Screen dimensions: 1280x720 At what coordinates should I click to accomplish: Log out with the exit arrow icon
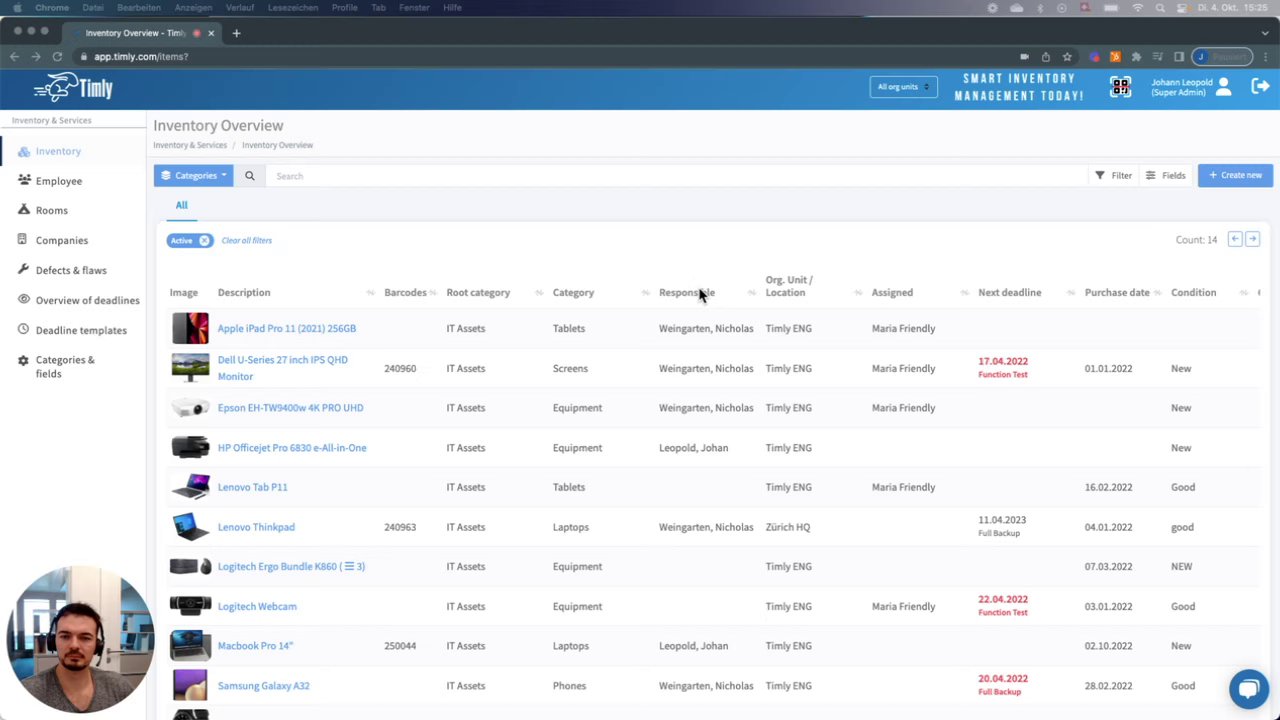[x=1260, y=87]
